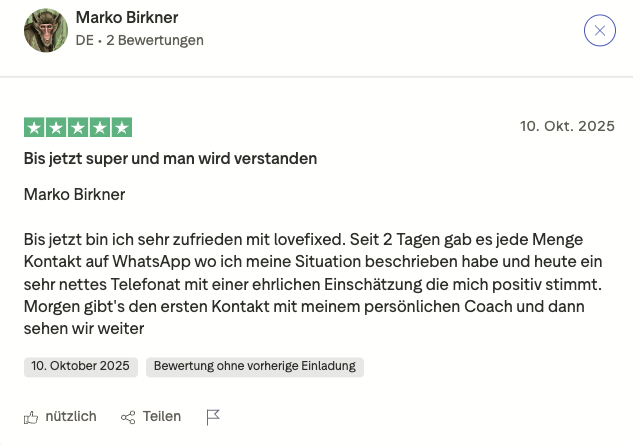This screenshot has height=444, width=633.
Task: Flag this review with the flag icon
Action: pos(213,417)
